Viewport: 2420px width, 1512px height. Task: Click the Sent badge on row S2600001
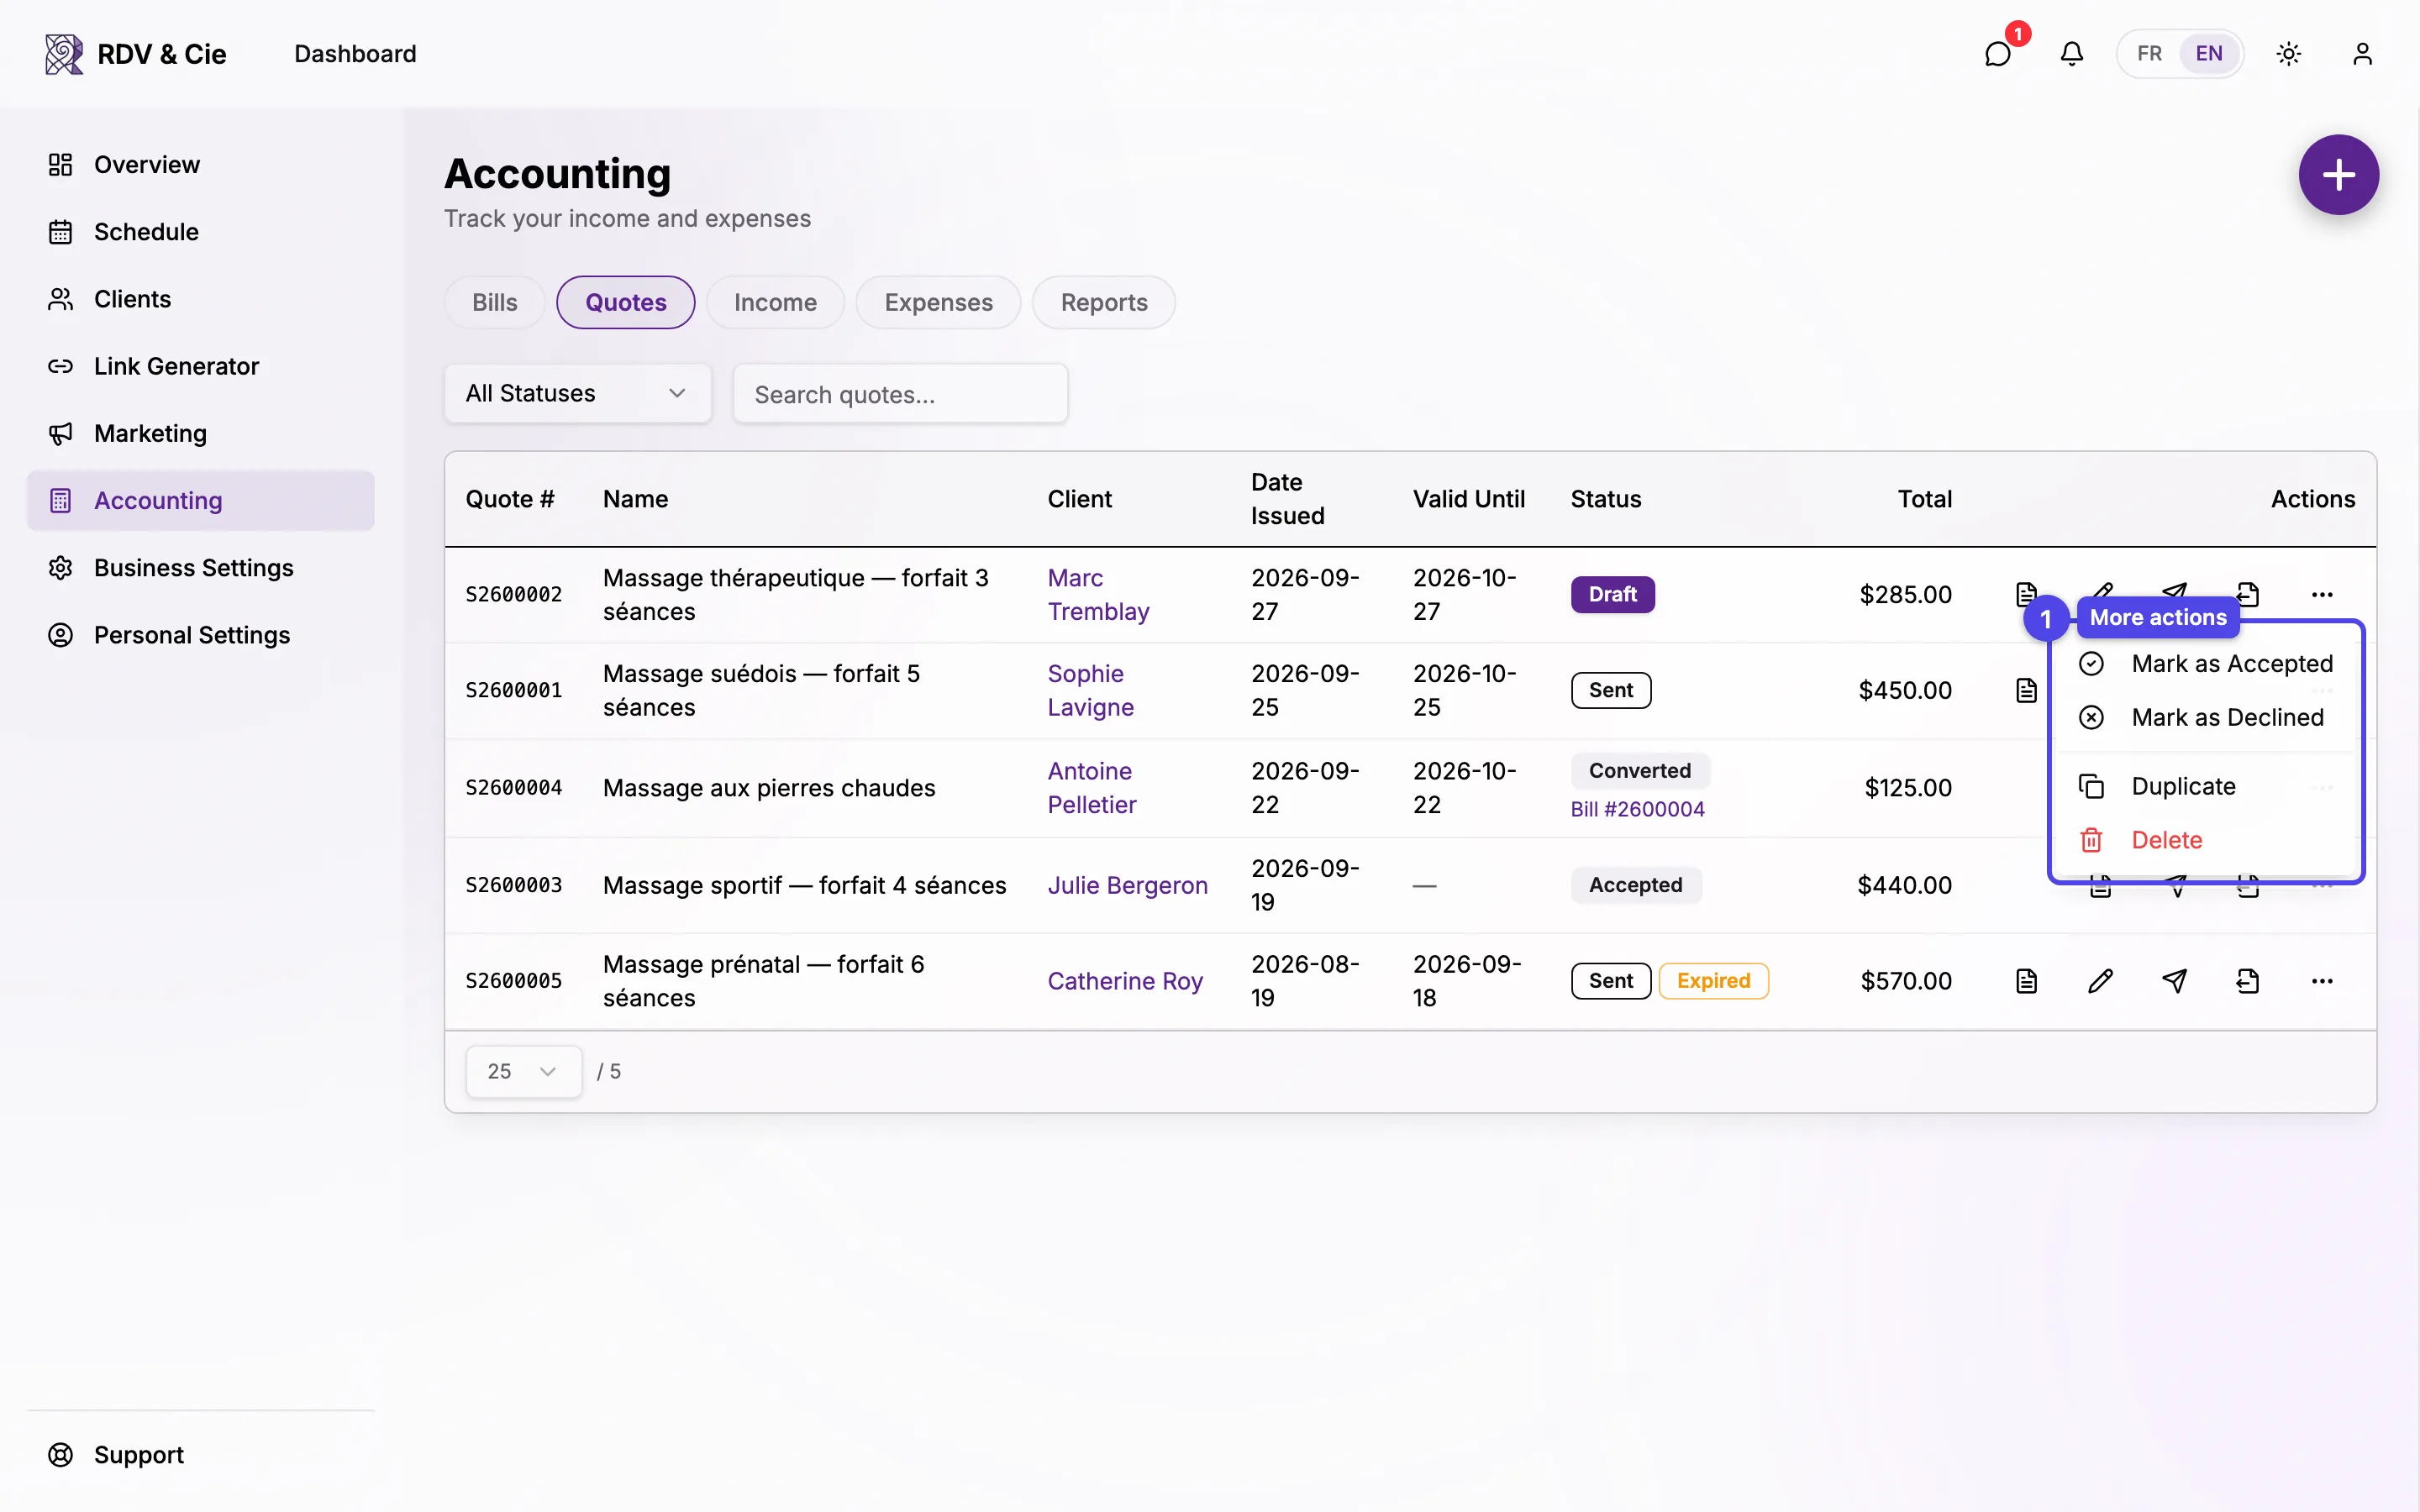pos(1610,690)
